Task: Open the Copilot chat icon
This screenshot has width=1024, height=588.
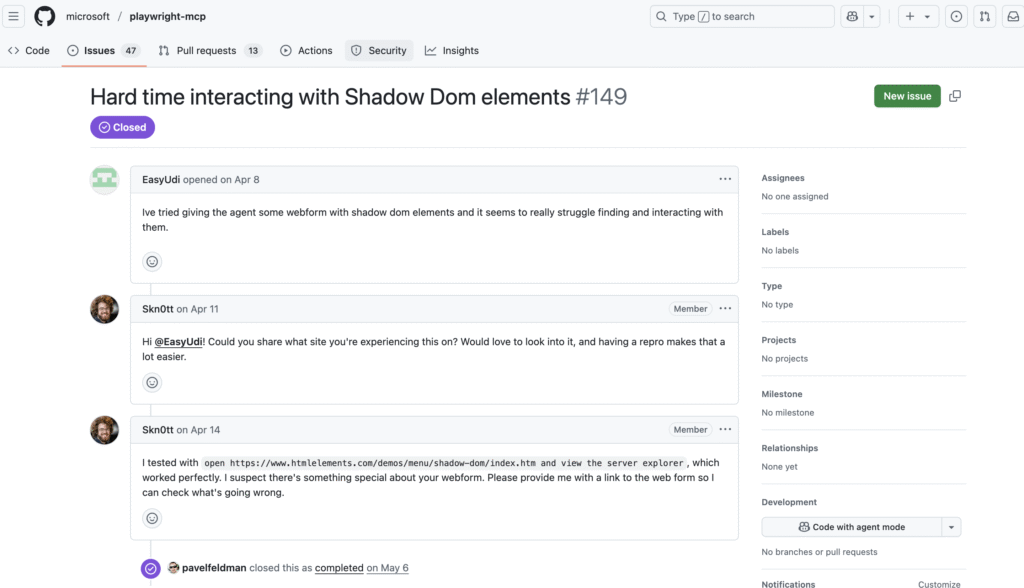Action: (x=852, y=16)
